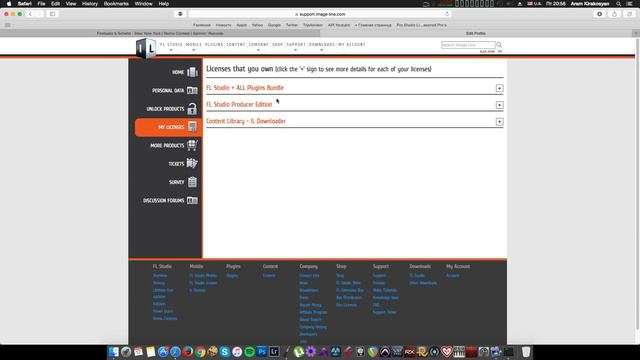This screenshot has width=640, height=360.
Task: Click Yahoo in favorites bar
Action: (x=257, y=25)
